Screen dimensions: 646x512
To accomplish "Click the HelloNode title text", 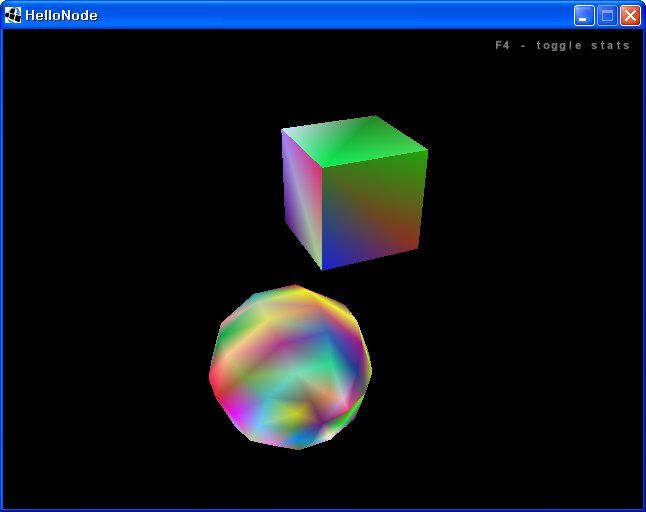I will (61, 16).
